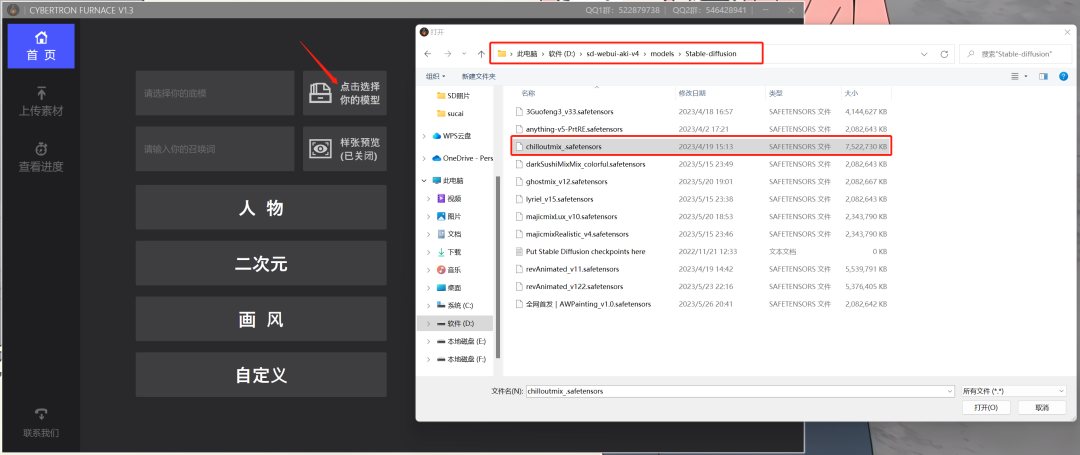Click the 请输入你的召唤词 input field
This screenshot has height=455, width=1080.
[x=215, y=149]
